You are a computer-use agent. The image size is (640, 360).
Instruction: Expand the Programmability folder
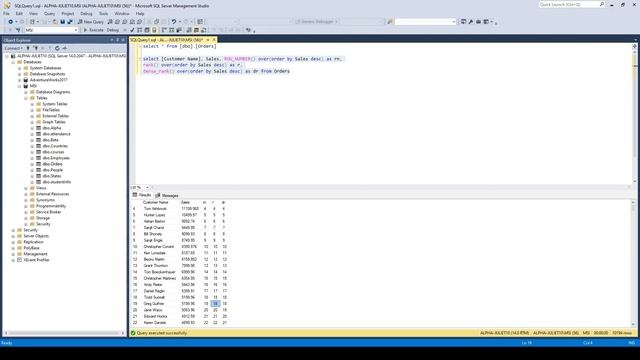(x=26, y=206)
